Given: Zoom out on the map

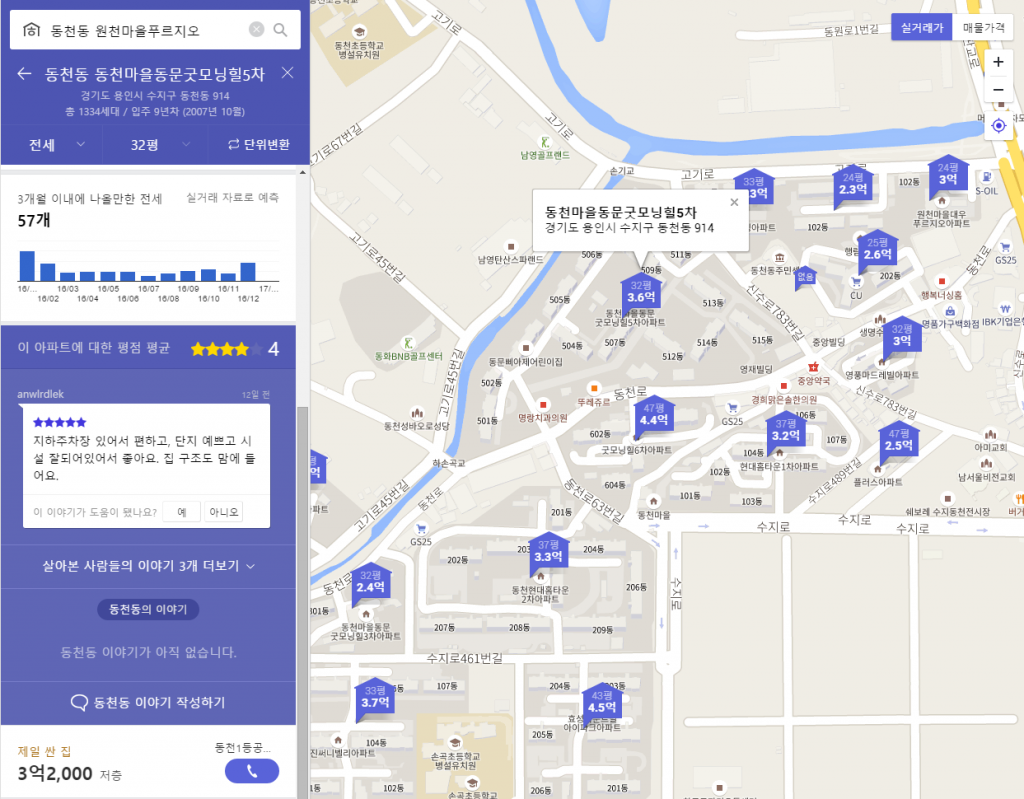Looking at the screenshot, I should pos(998,90).
